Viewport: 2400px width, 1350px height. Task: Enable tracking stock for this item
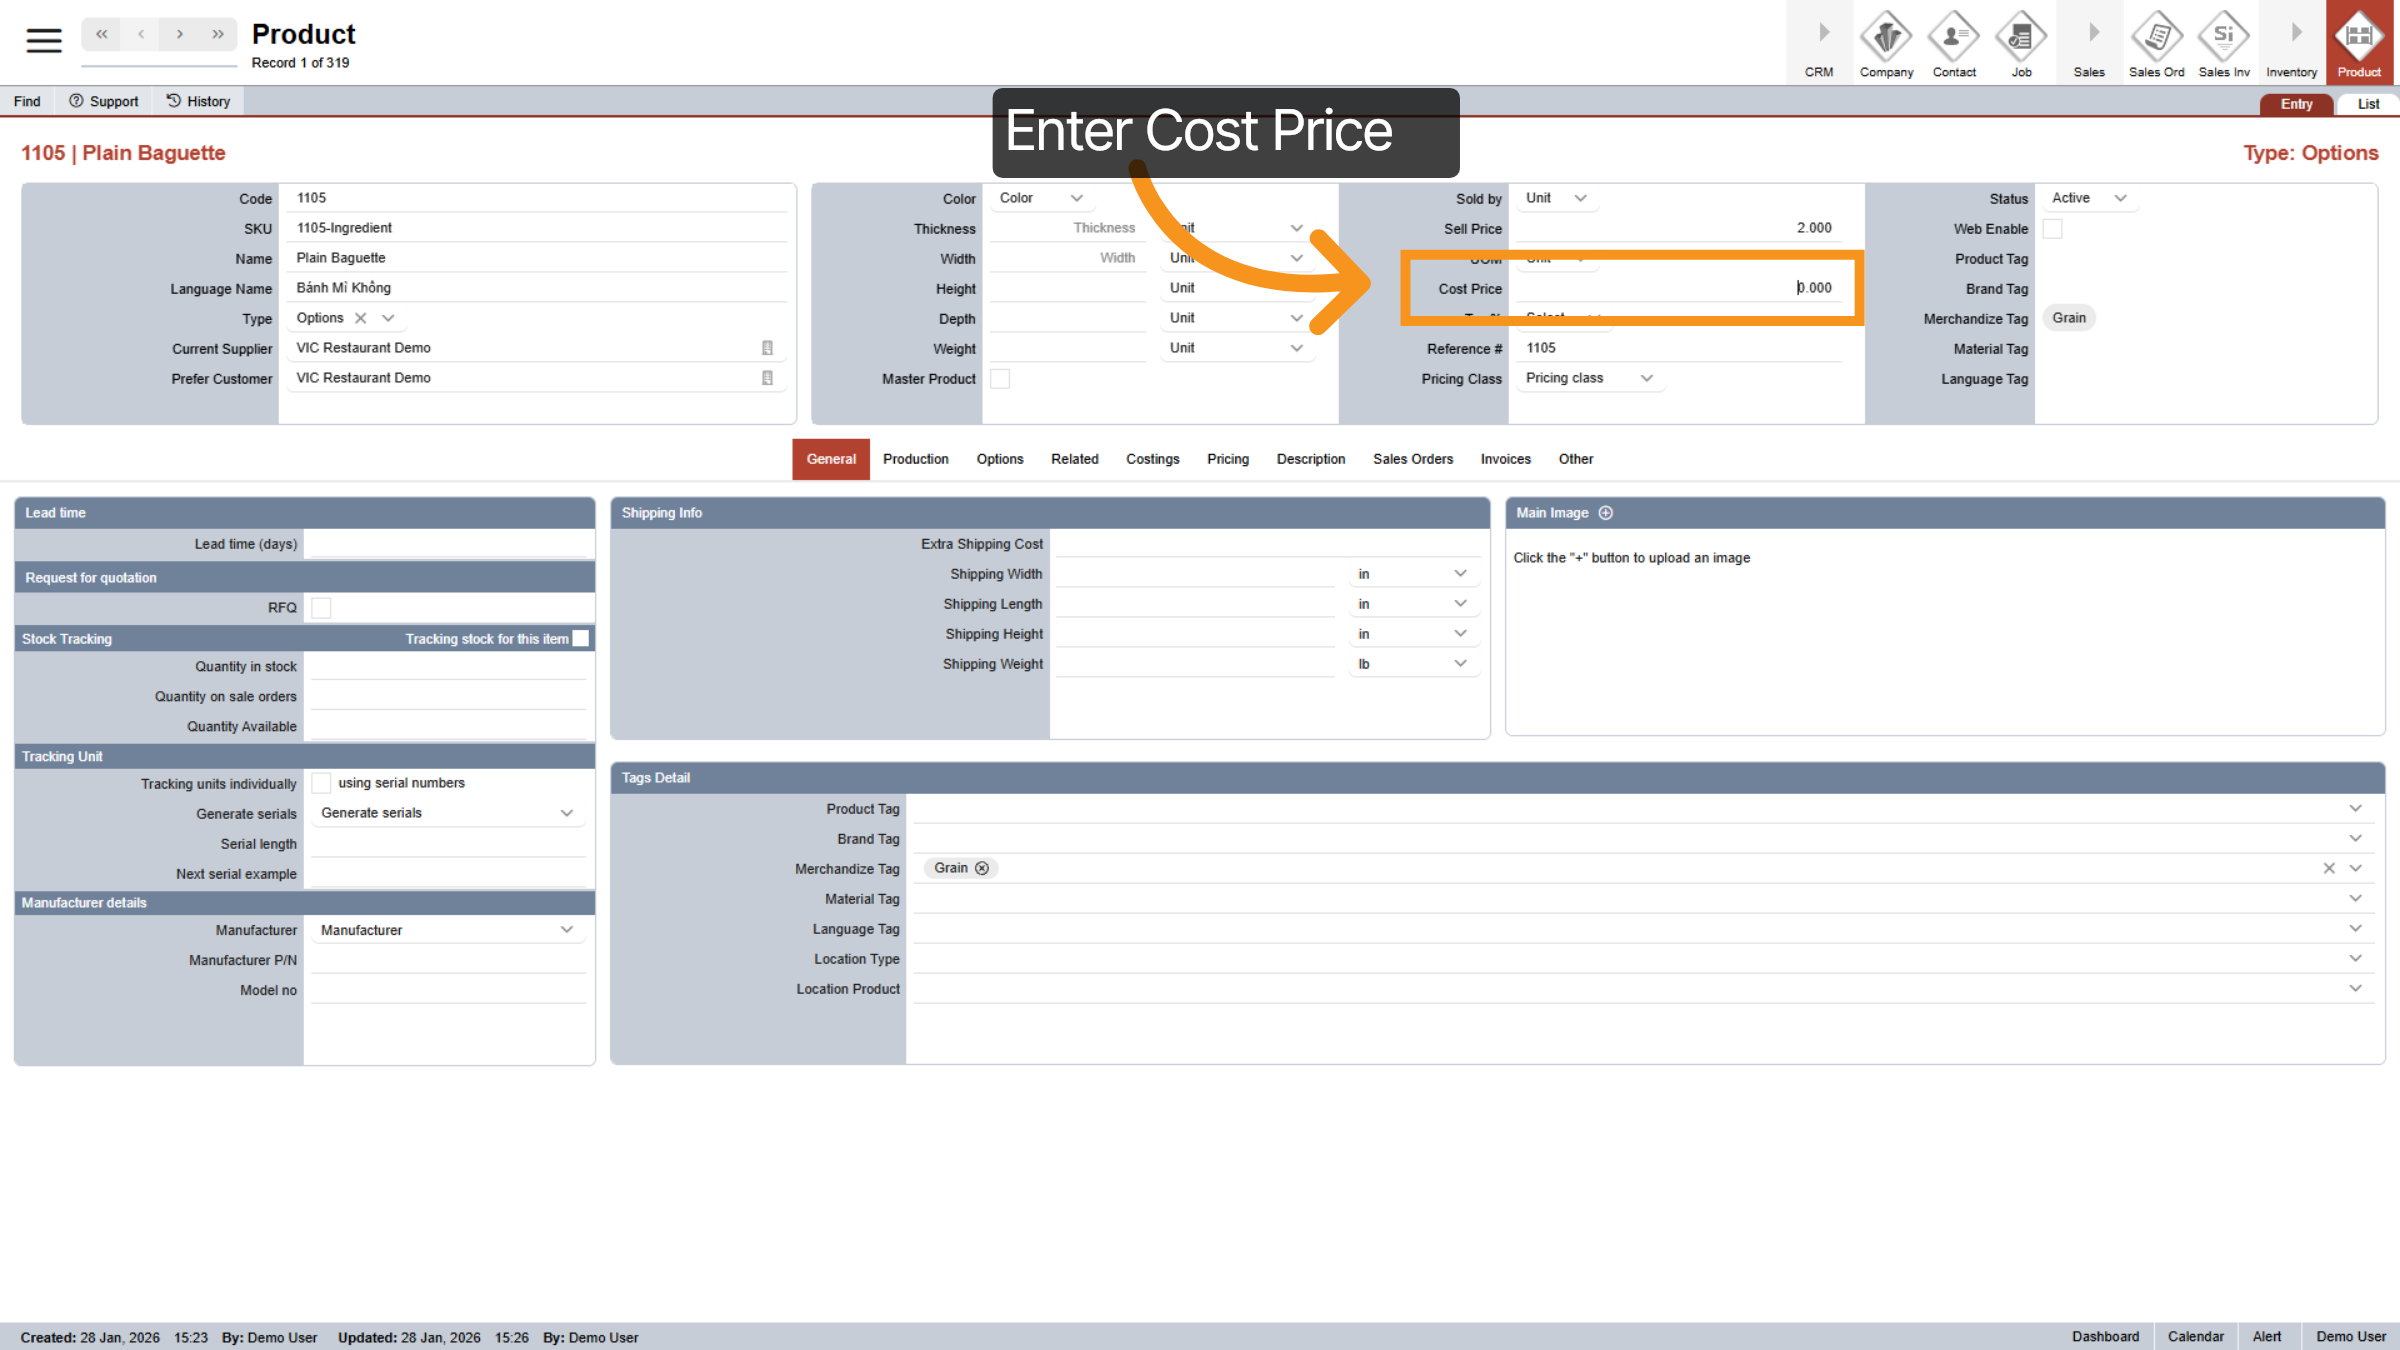pos(581,638)
